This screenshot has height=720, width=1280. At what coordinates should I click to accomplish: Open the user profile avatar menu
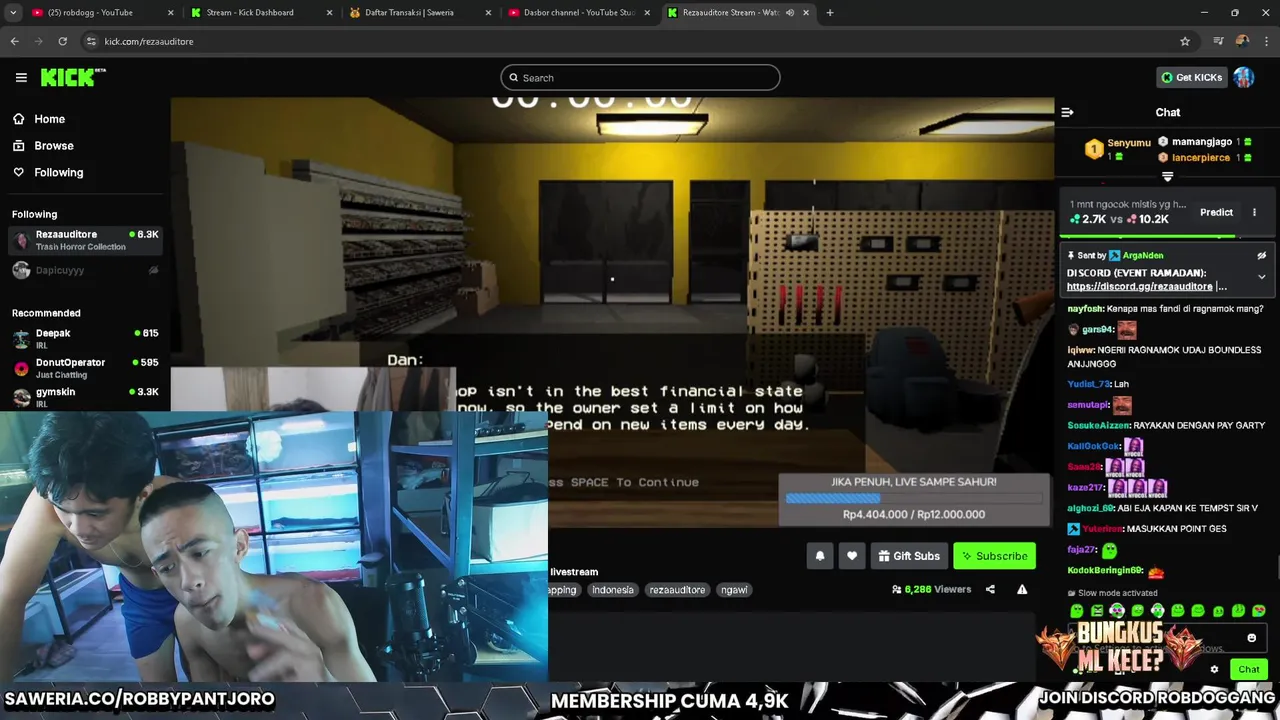coord(1244,77)
